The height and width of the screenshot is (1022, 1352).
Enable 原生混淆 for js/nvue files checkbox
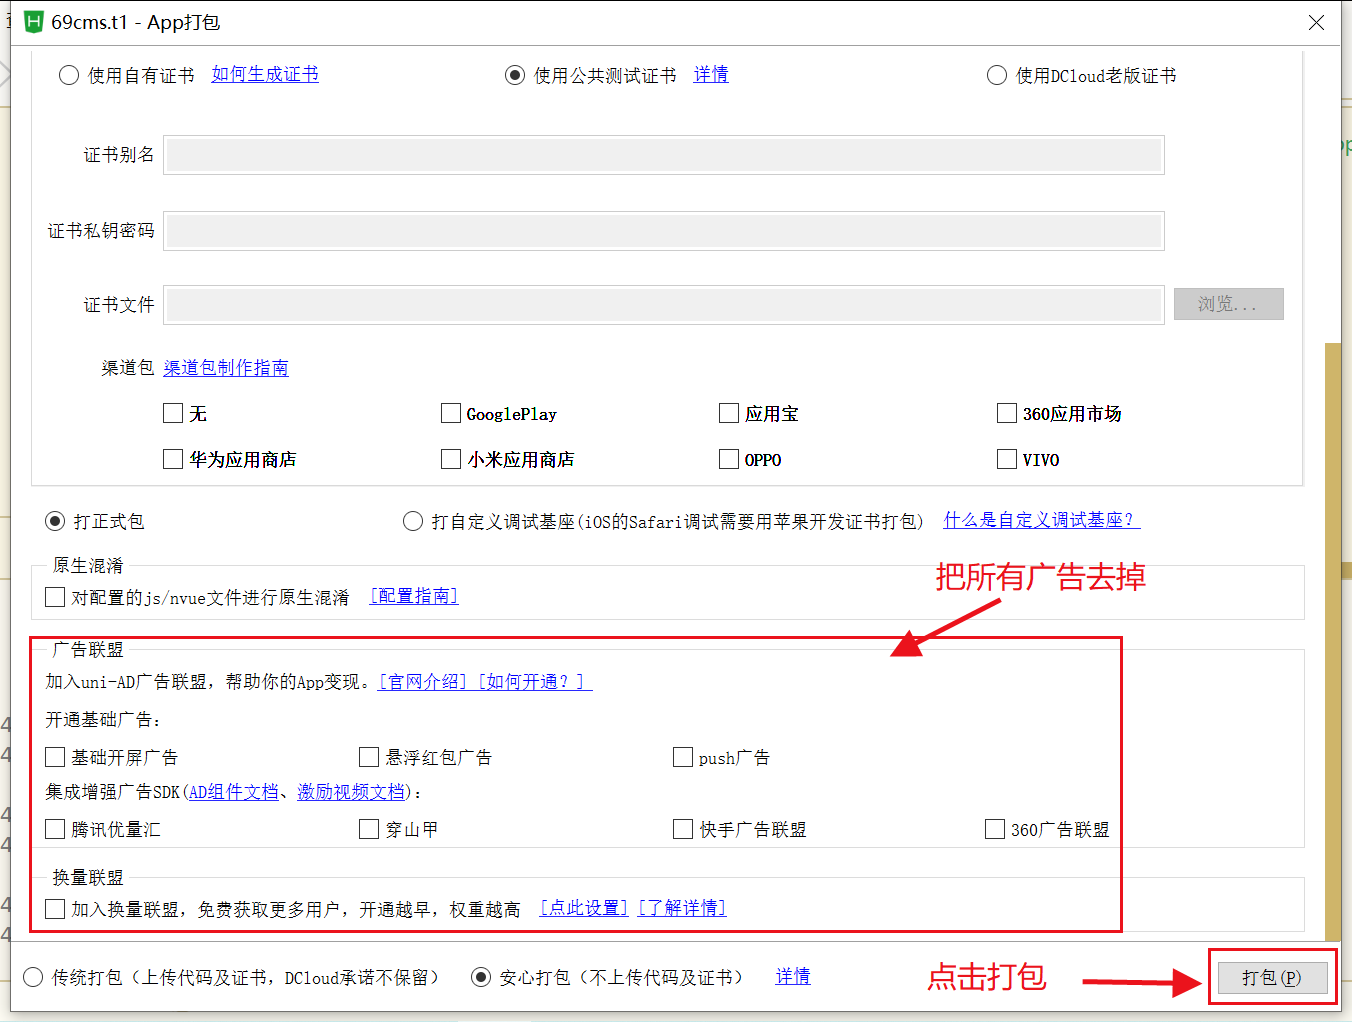pos(55,597)
